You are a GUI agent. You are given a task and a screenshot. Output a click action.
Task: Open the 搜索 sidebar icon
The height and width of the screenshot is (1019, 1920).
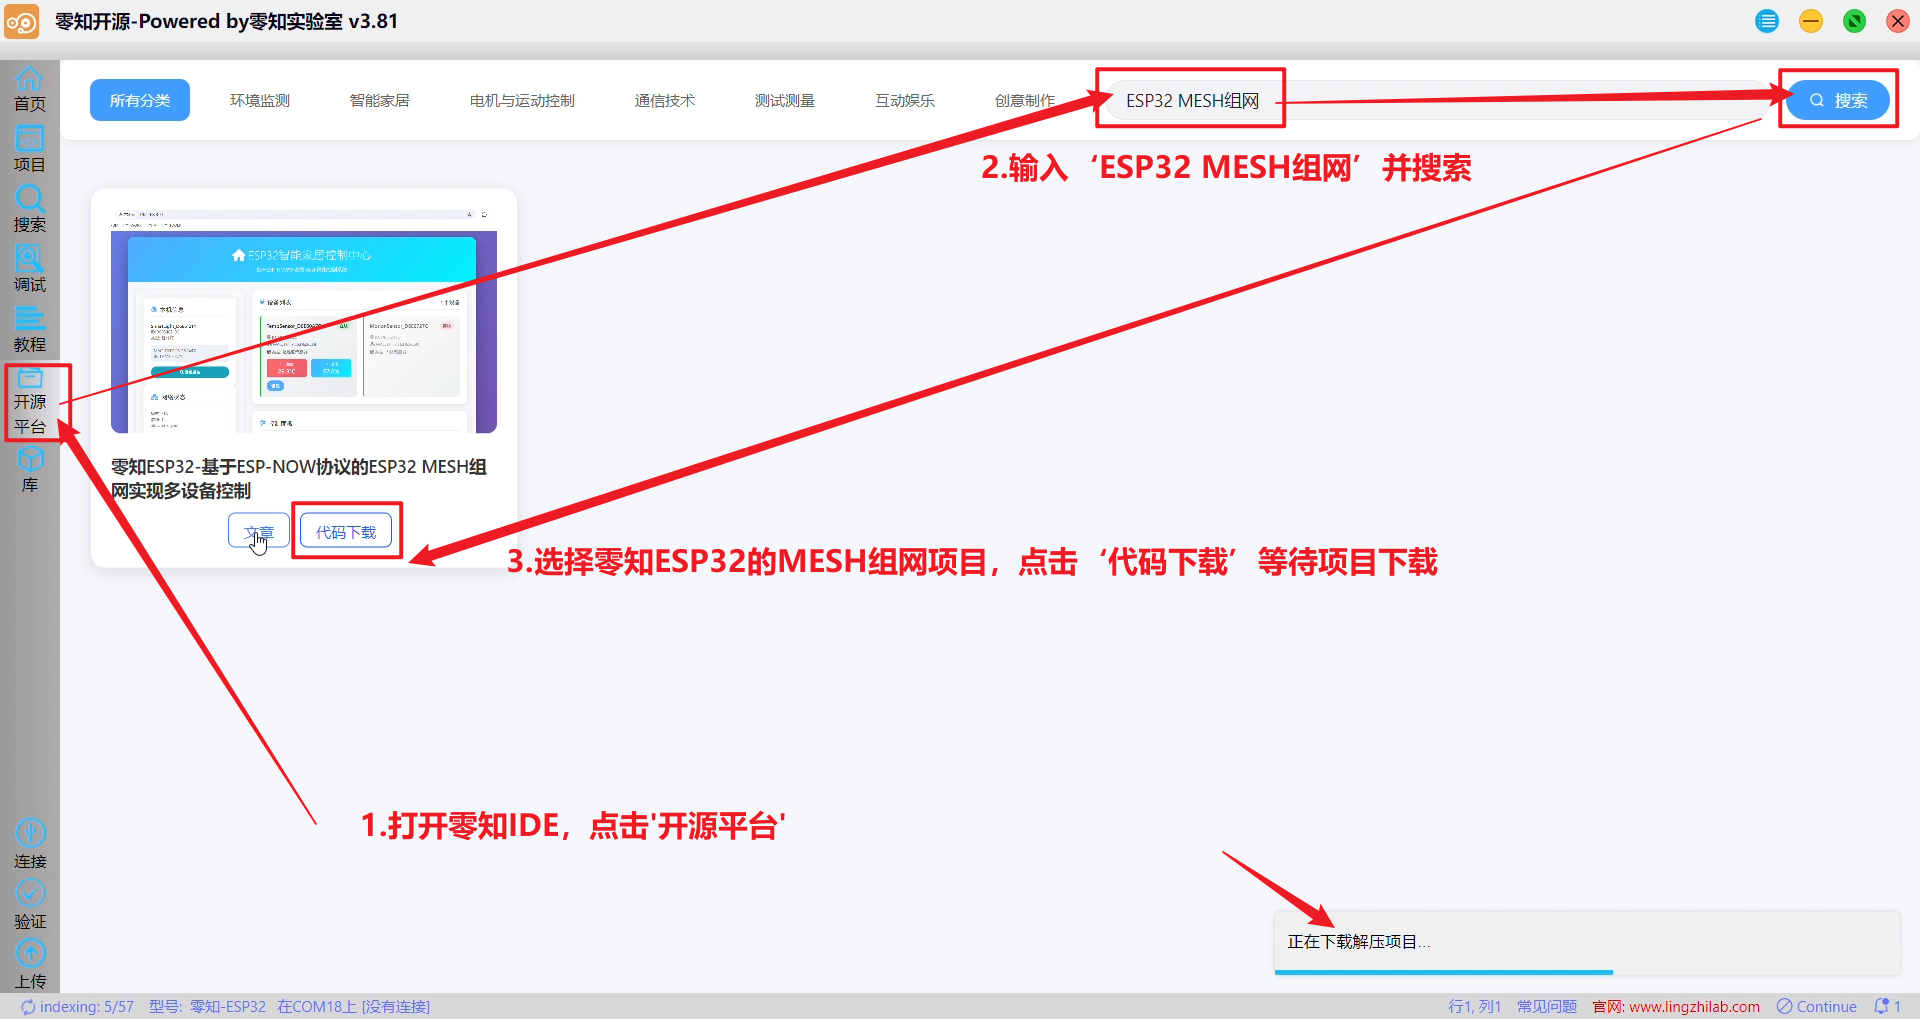pos(29,208)
